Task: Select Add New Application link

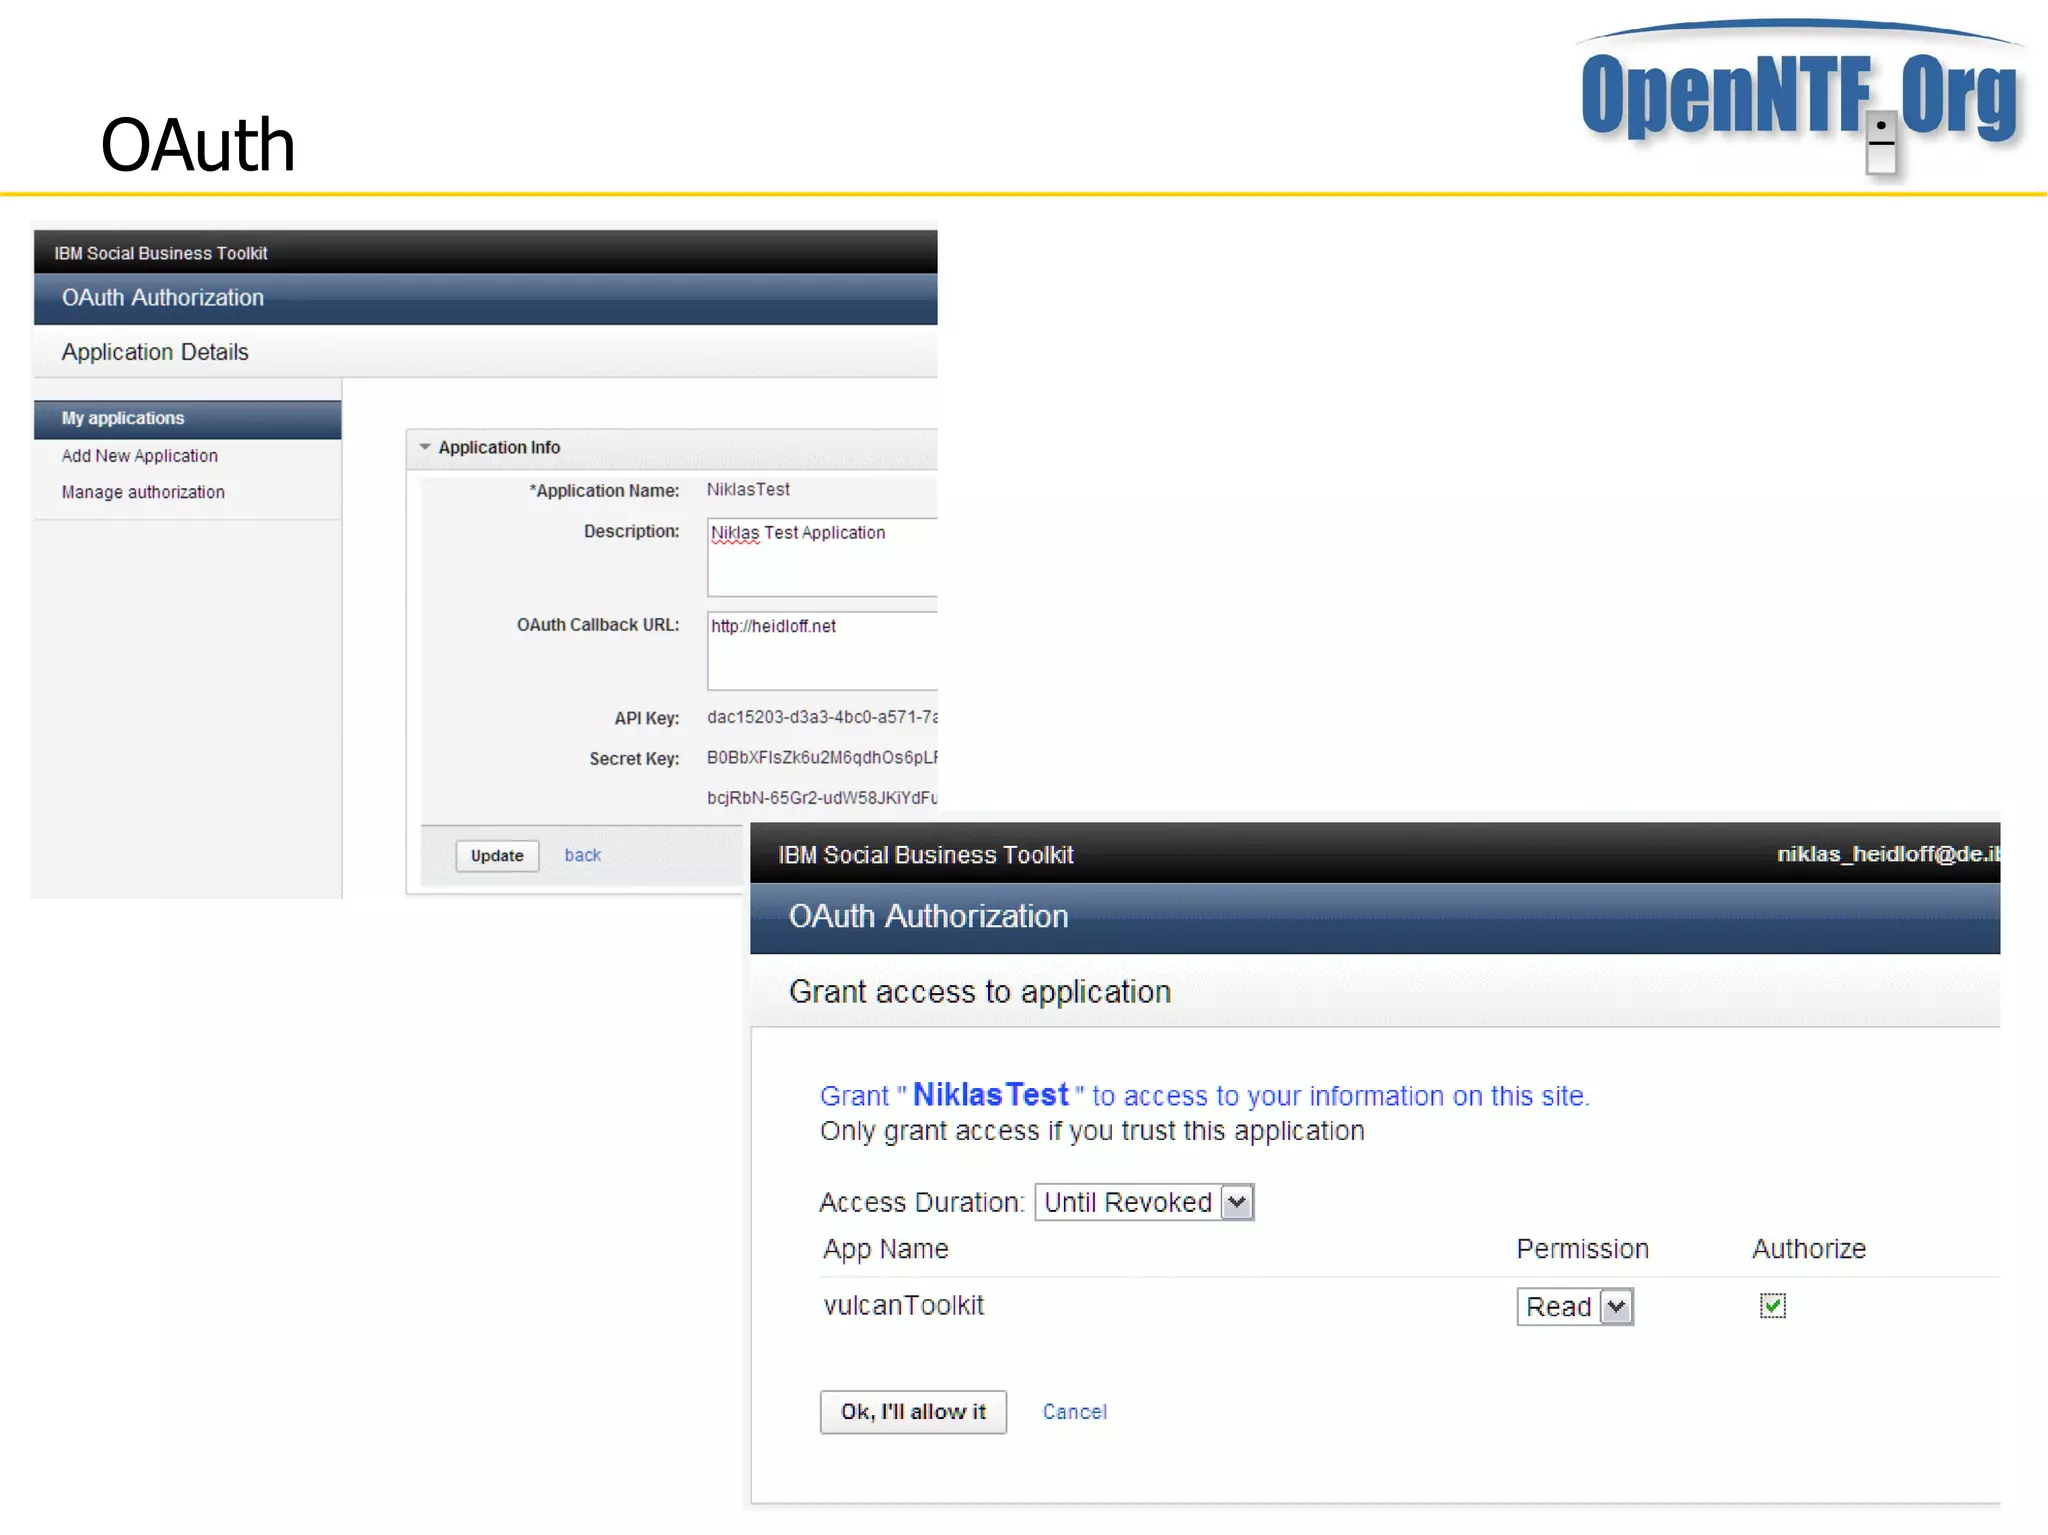Action: (139, 456)
